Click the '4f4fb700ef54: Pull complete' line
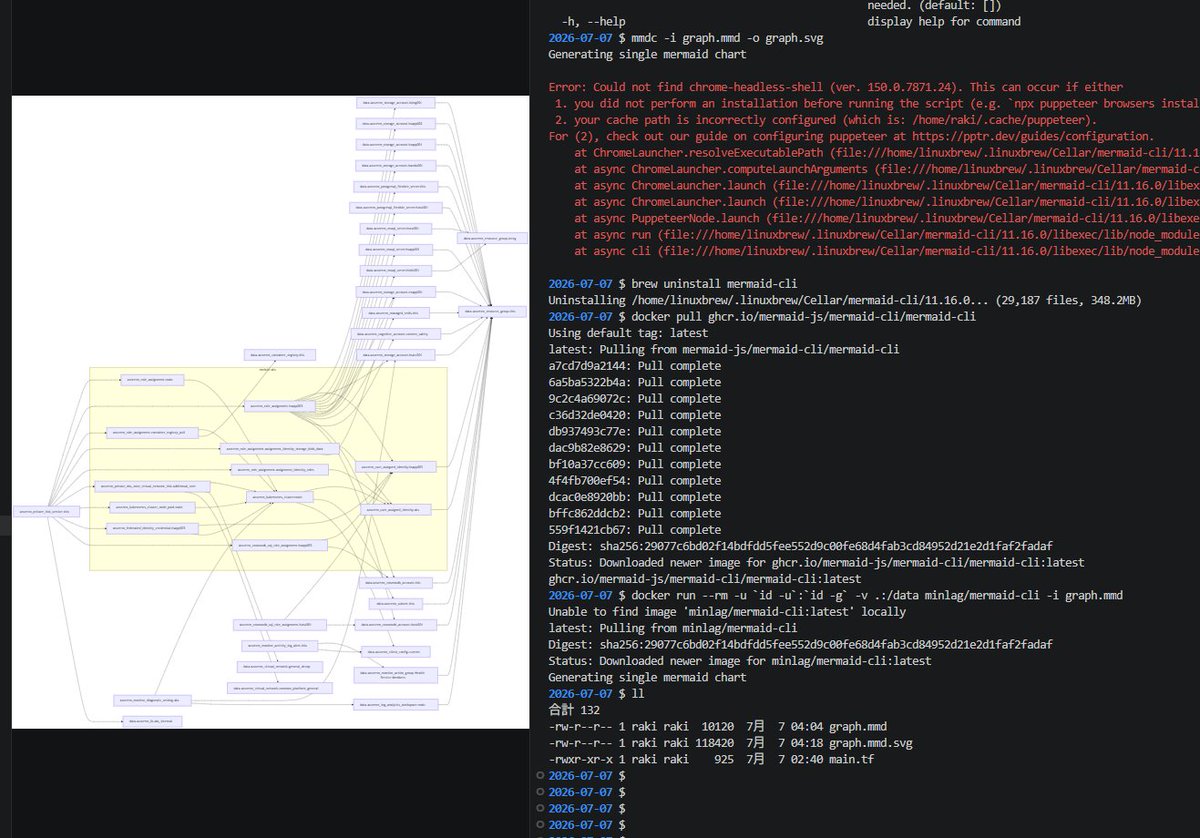This screenshot has height=838, width=1200. click(634, 480)
